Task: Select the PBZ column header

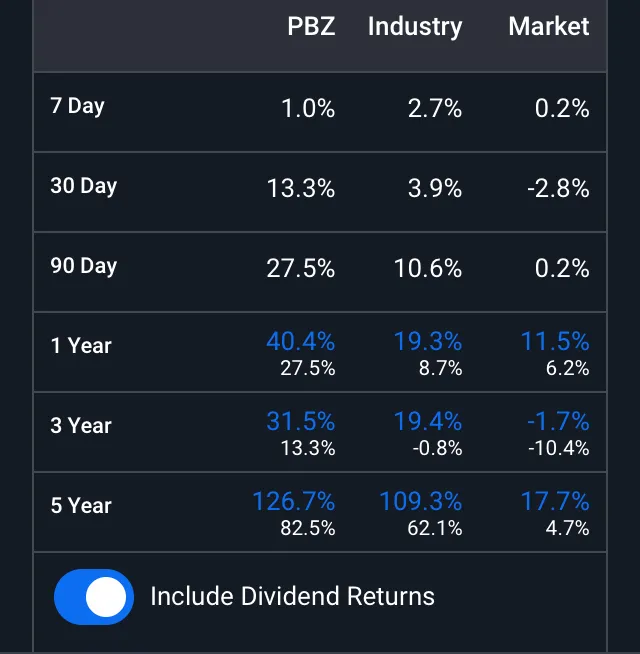Action: pos(311,27)
